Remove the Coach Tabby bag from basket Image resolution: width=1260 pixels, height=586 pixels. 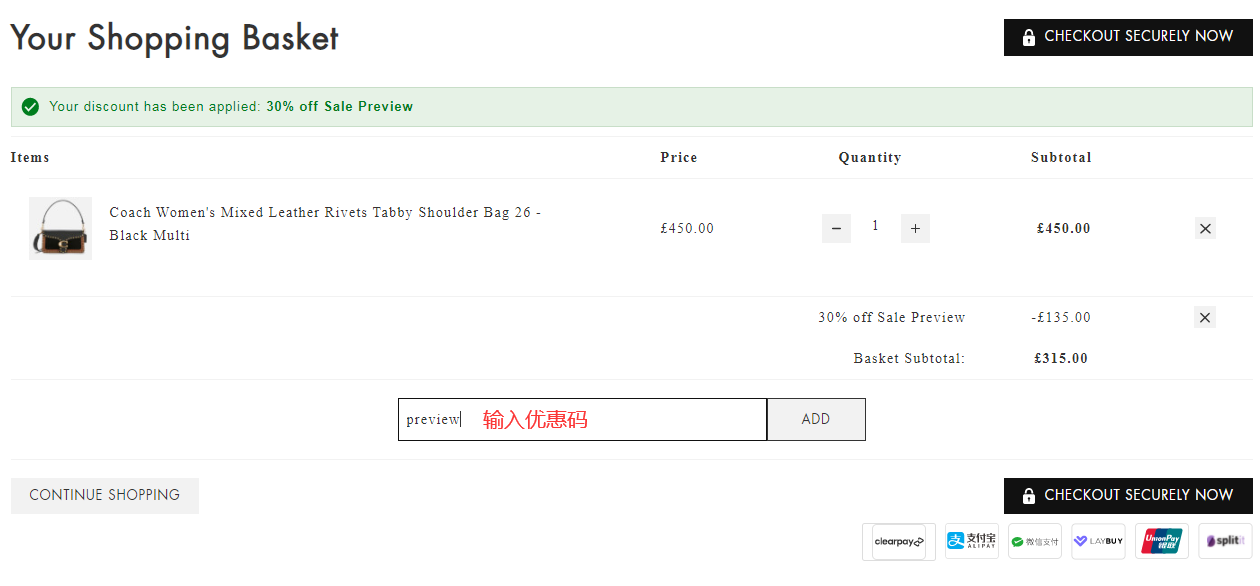pyautogui.click(x=1205, y=228)
